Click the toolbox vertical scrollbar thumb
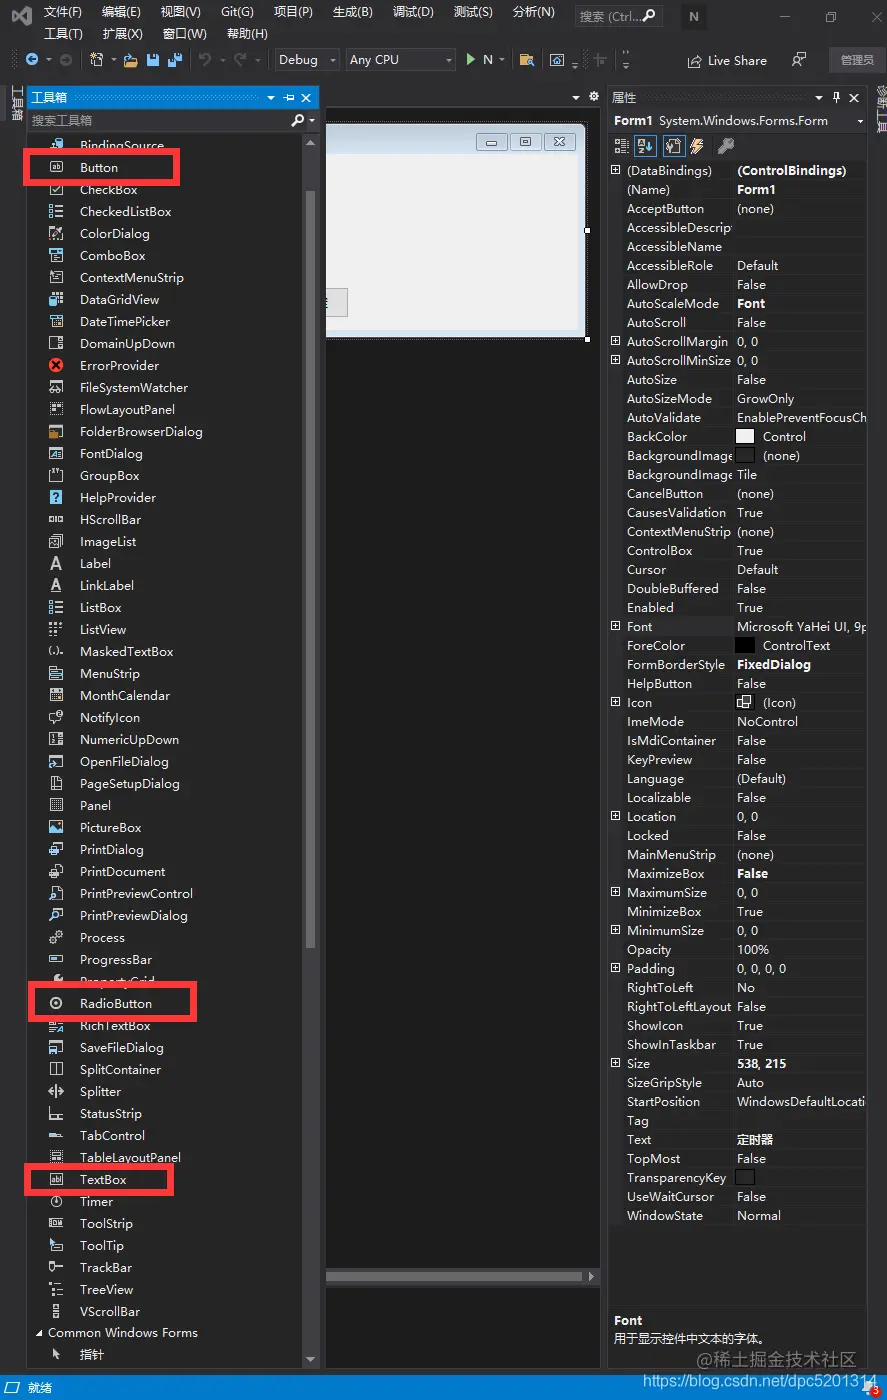The image size is (887, 1400). [310, 570]
